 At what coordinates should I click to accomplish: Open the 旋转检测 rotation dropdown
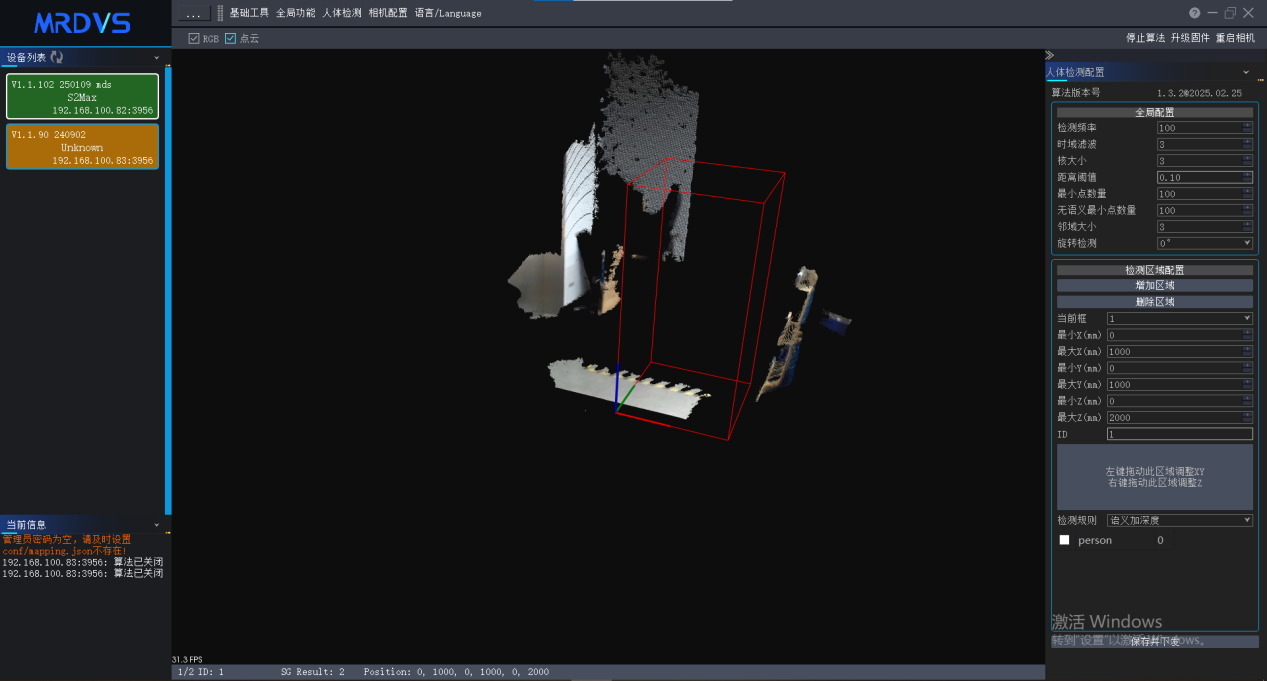(1204, 243)
